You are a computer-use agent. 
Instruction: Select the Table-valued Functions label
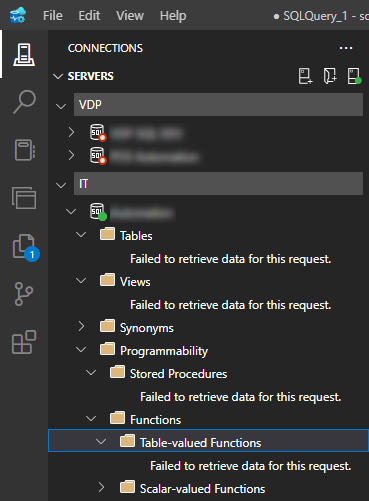click(x=200, y=443)
